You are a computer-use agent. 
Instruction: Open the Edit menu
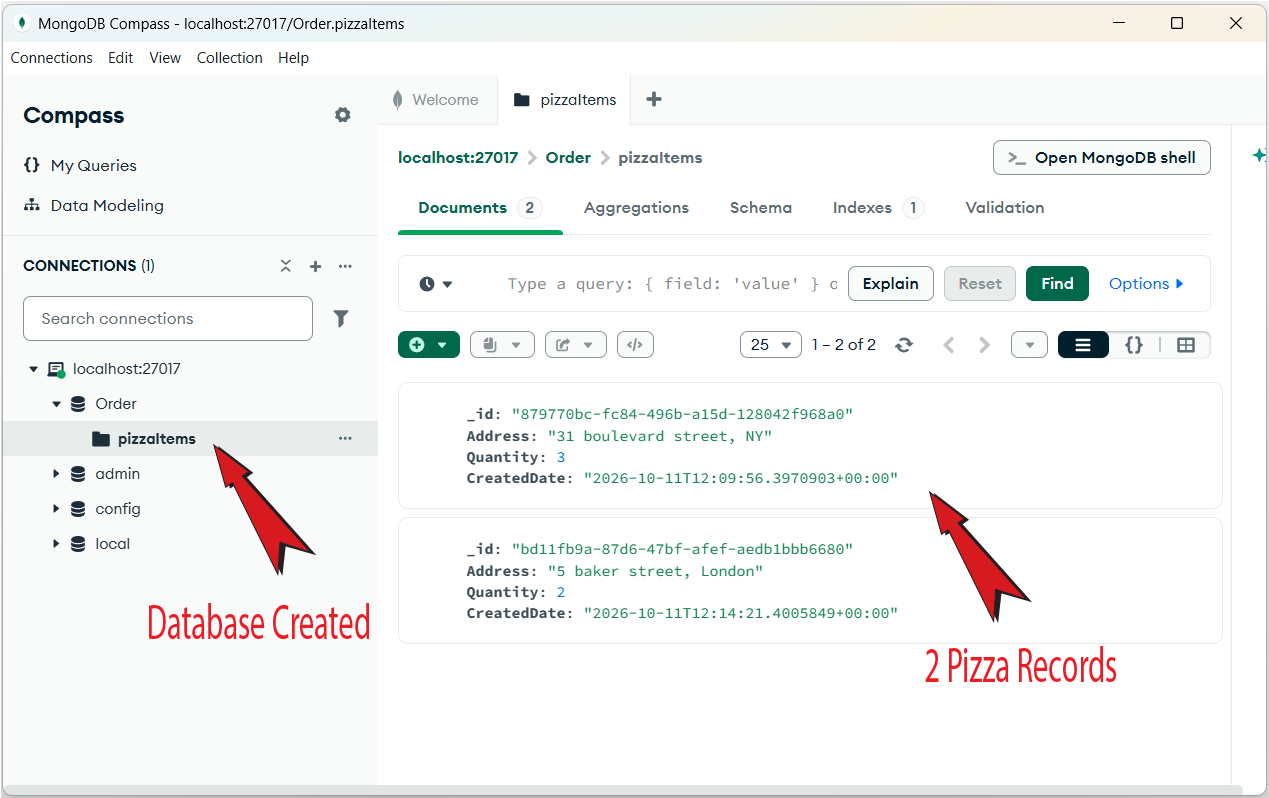[x=121, y=58]
